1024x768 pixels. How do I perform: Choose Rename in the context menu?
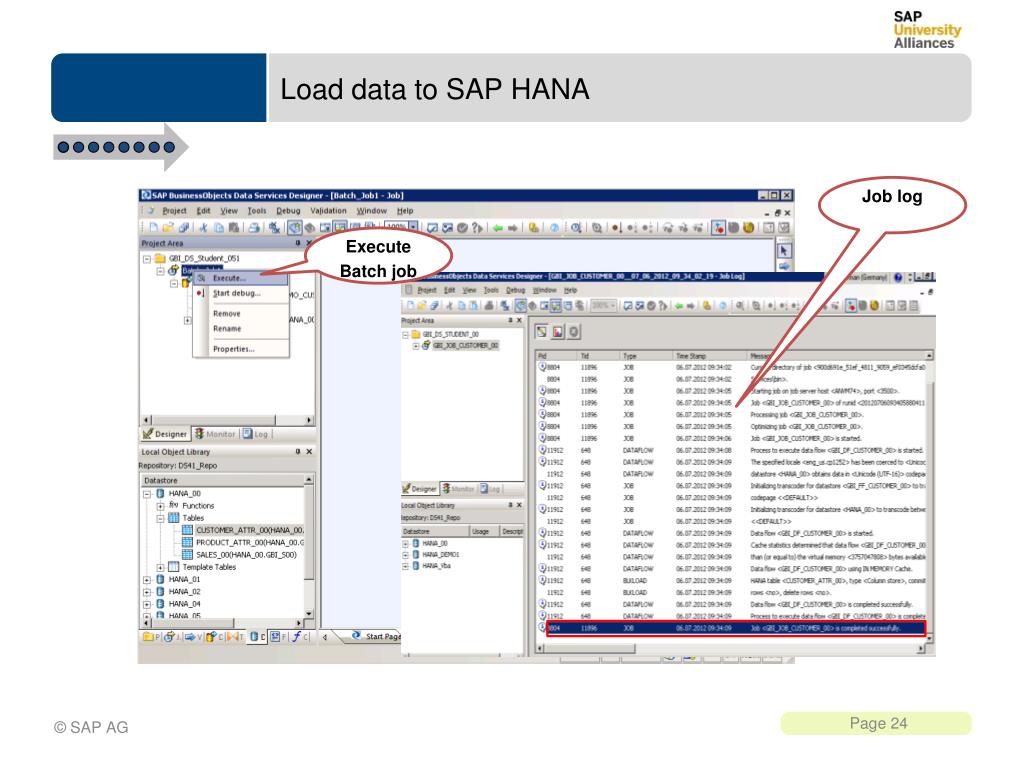coord(241,328)
